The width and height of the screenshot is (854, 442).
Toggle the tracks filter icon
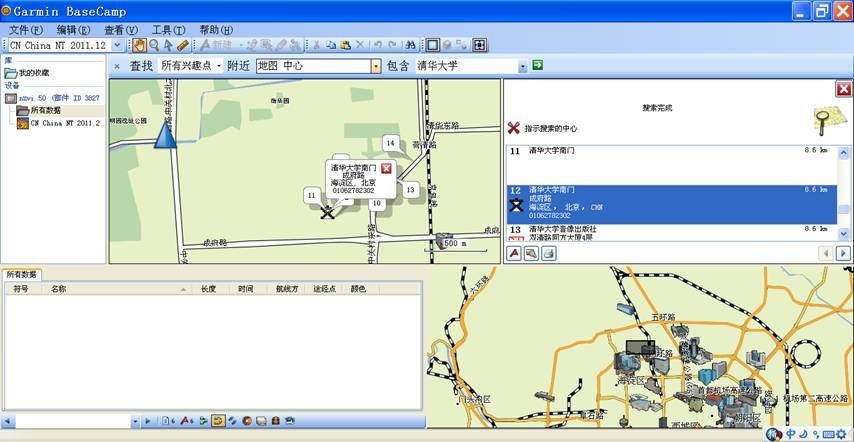[x=232, y=421]
